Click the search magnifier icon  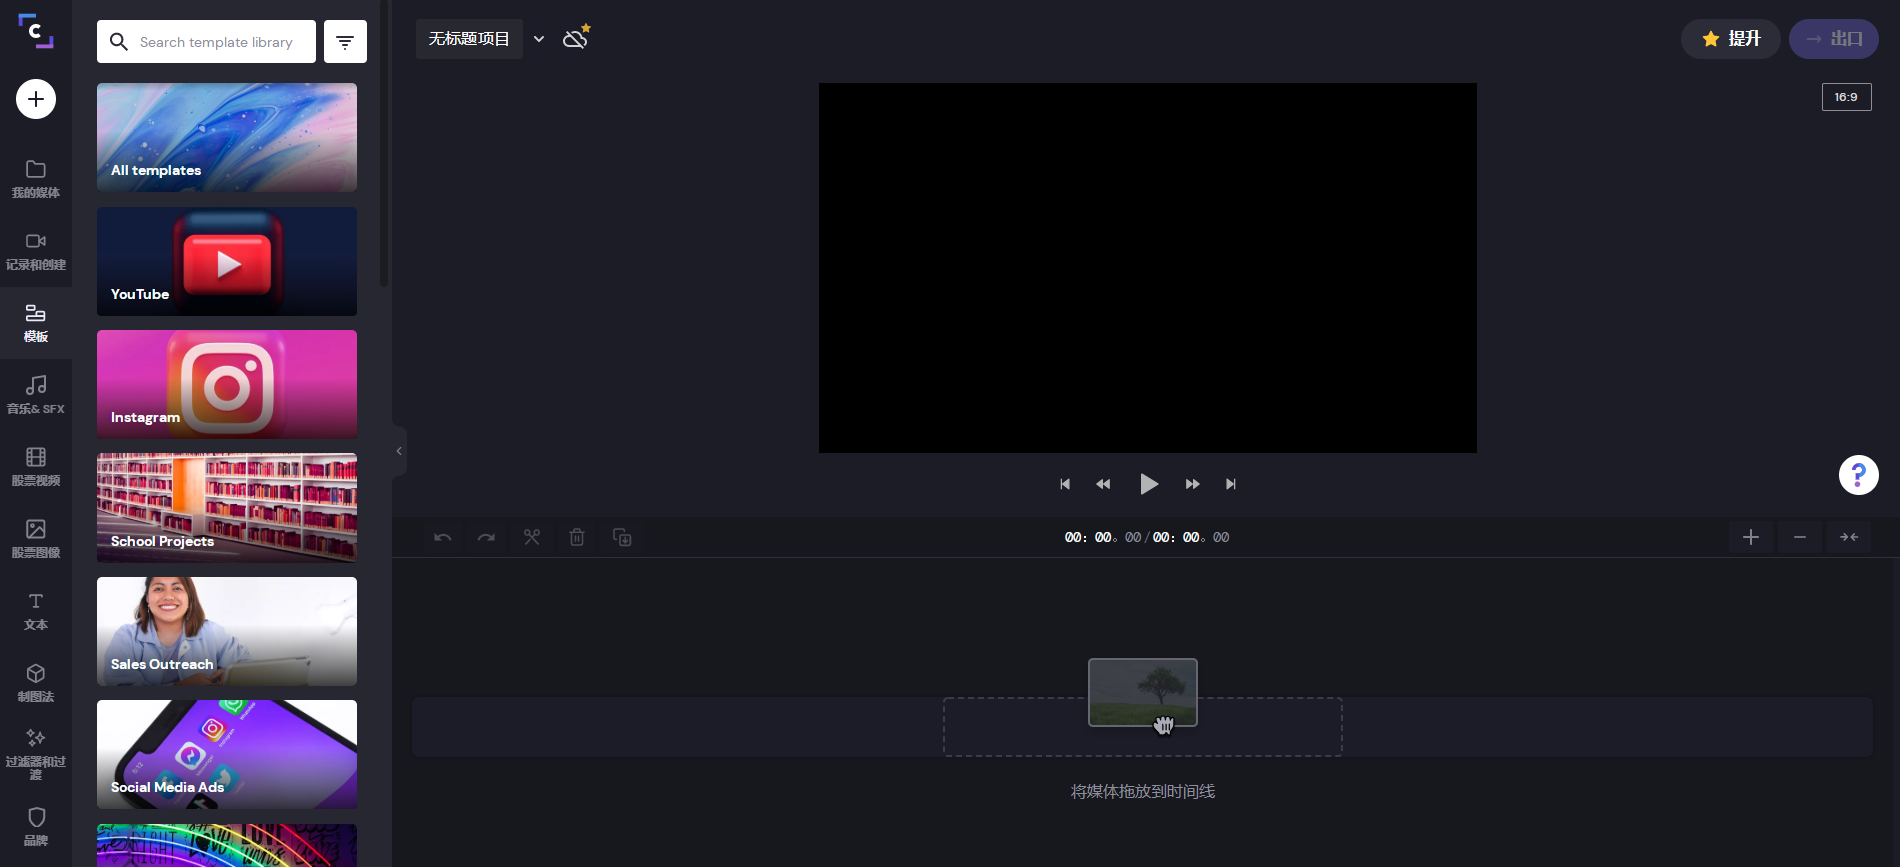[119, 42]
